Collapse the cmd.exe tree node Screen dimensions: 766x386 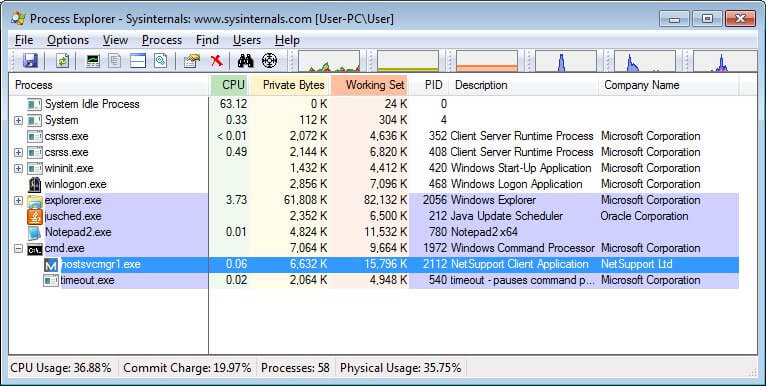click(x=19, y=249)
